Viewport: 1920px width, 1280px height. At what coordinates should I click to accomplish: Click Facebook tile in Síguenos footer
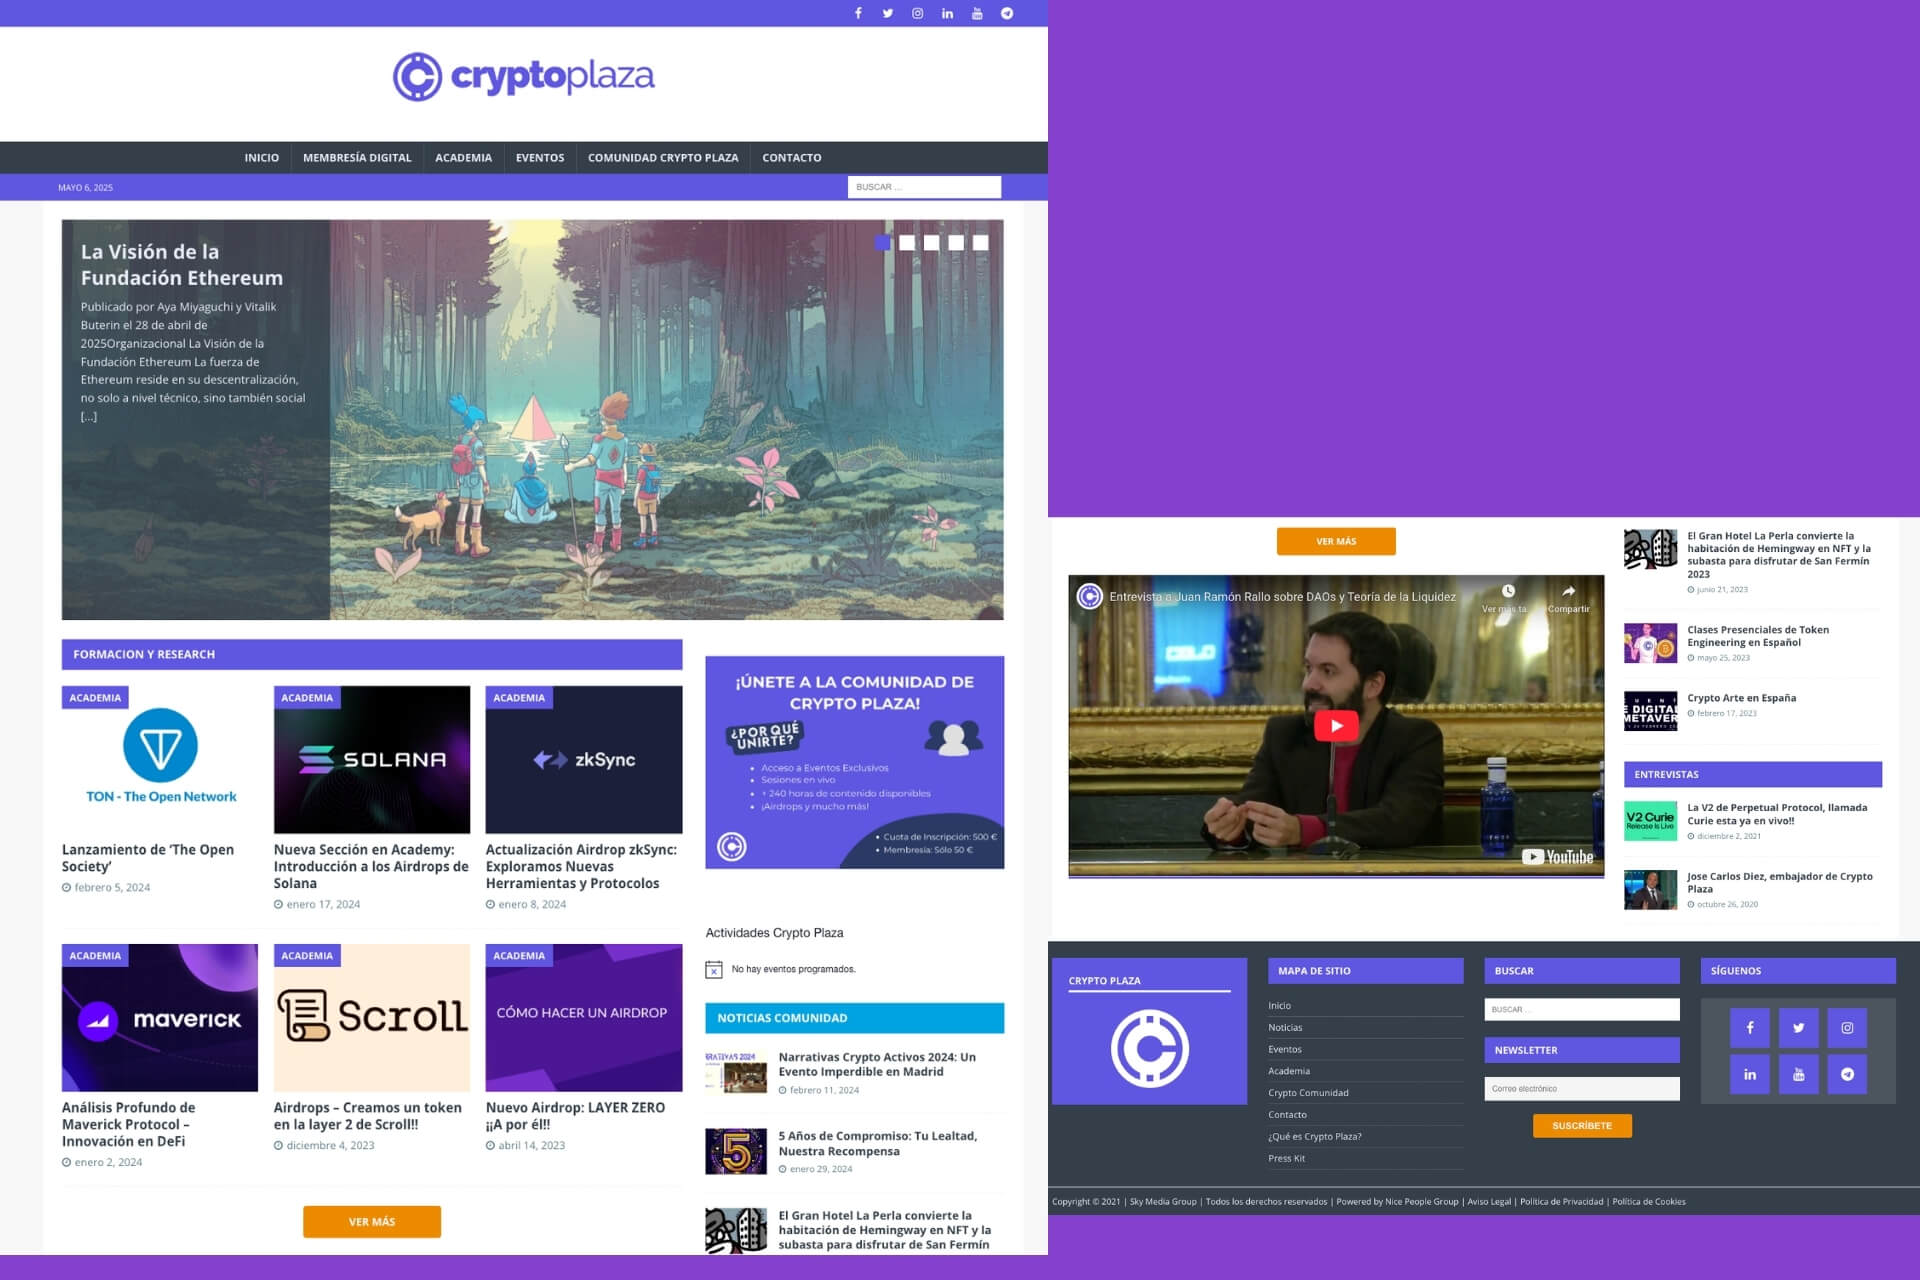click(x=1750, y=1027)
